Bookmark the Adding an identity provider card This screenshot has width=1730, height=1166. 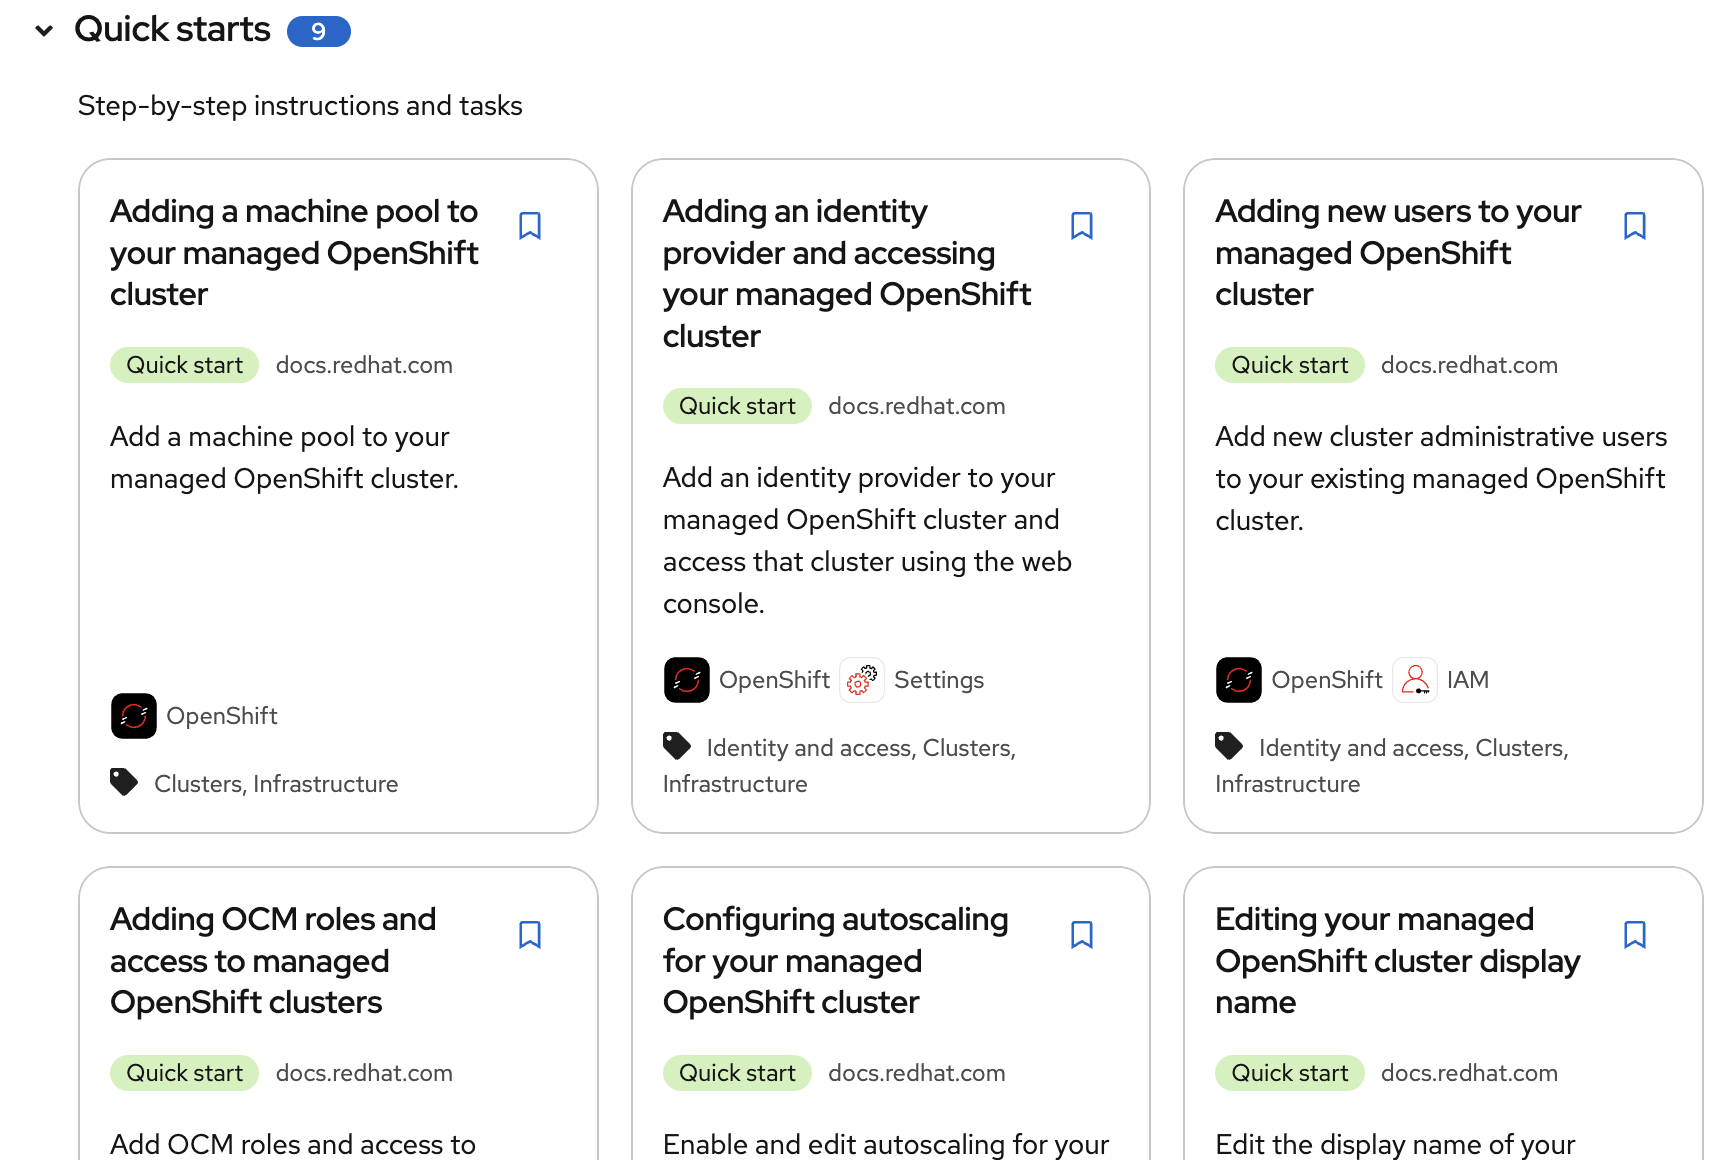[1082, 226]
